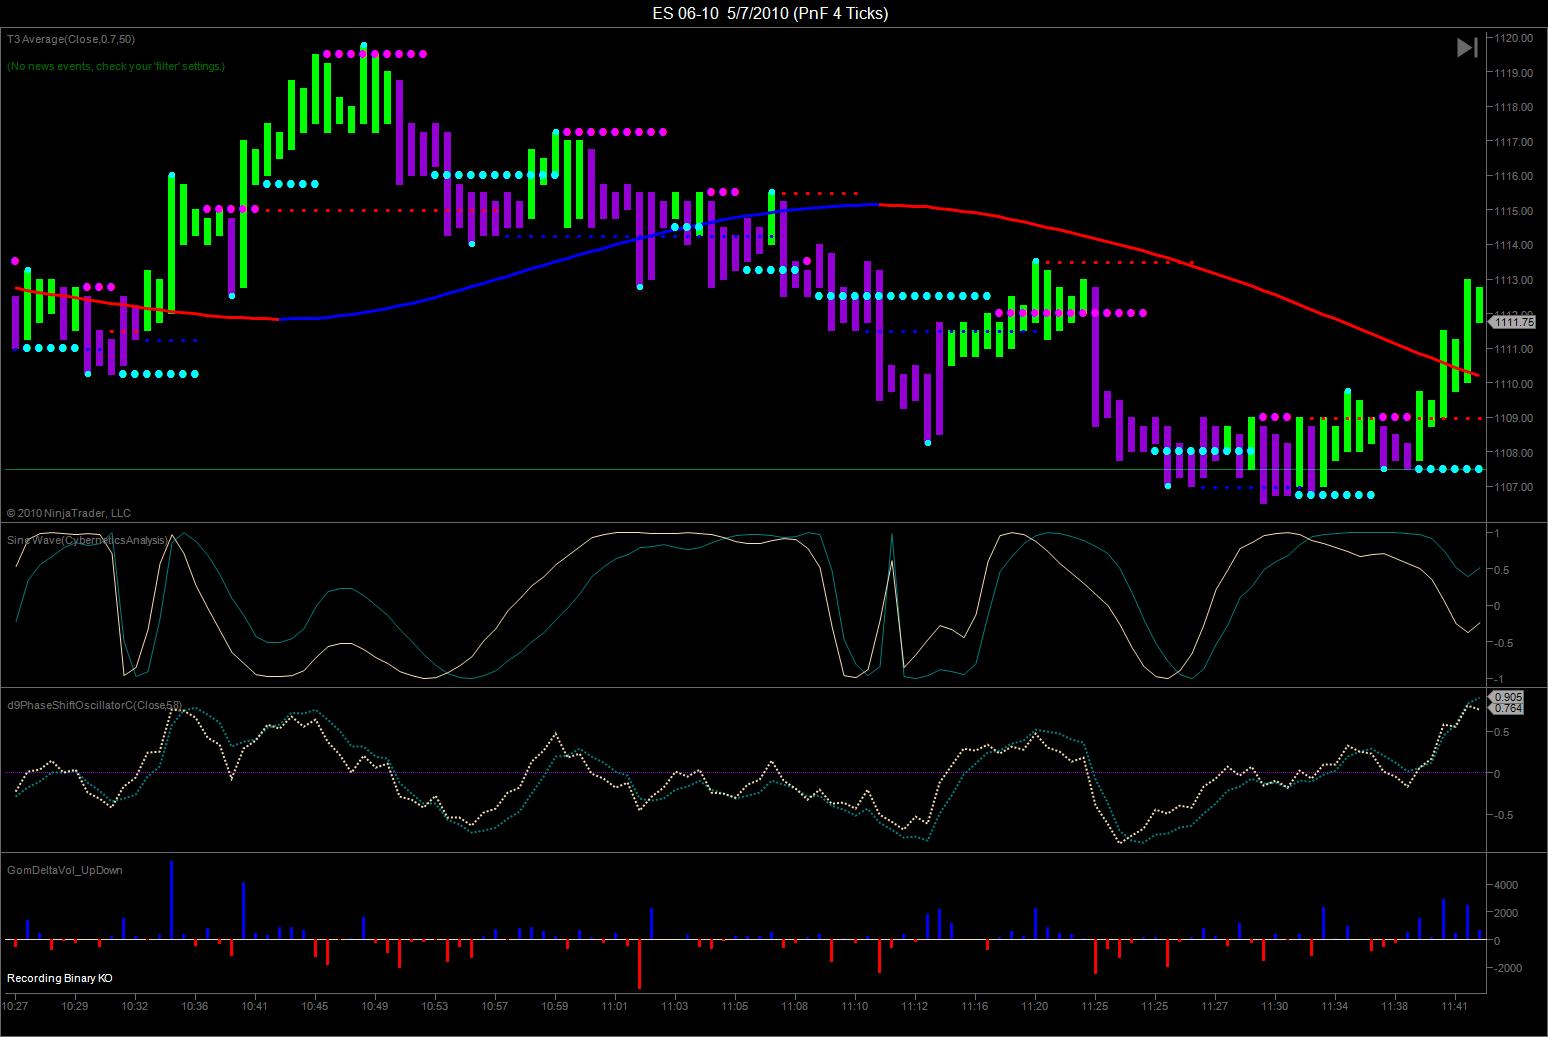1548x1037 pixels.
Task: Click the 0.764 oscillator value tag
Action: pos(1510,708)
